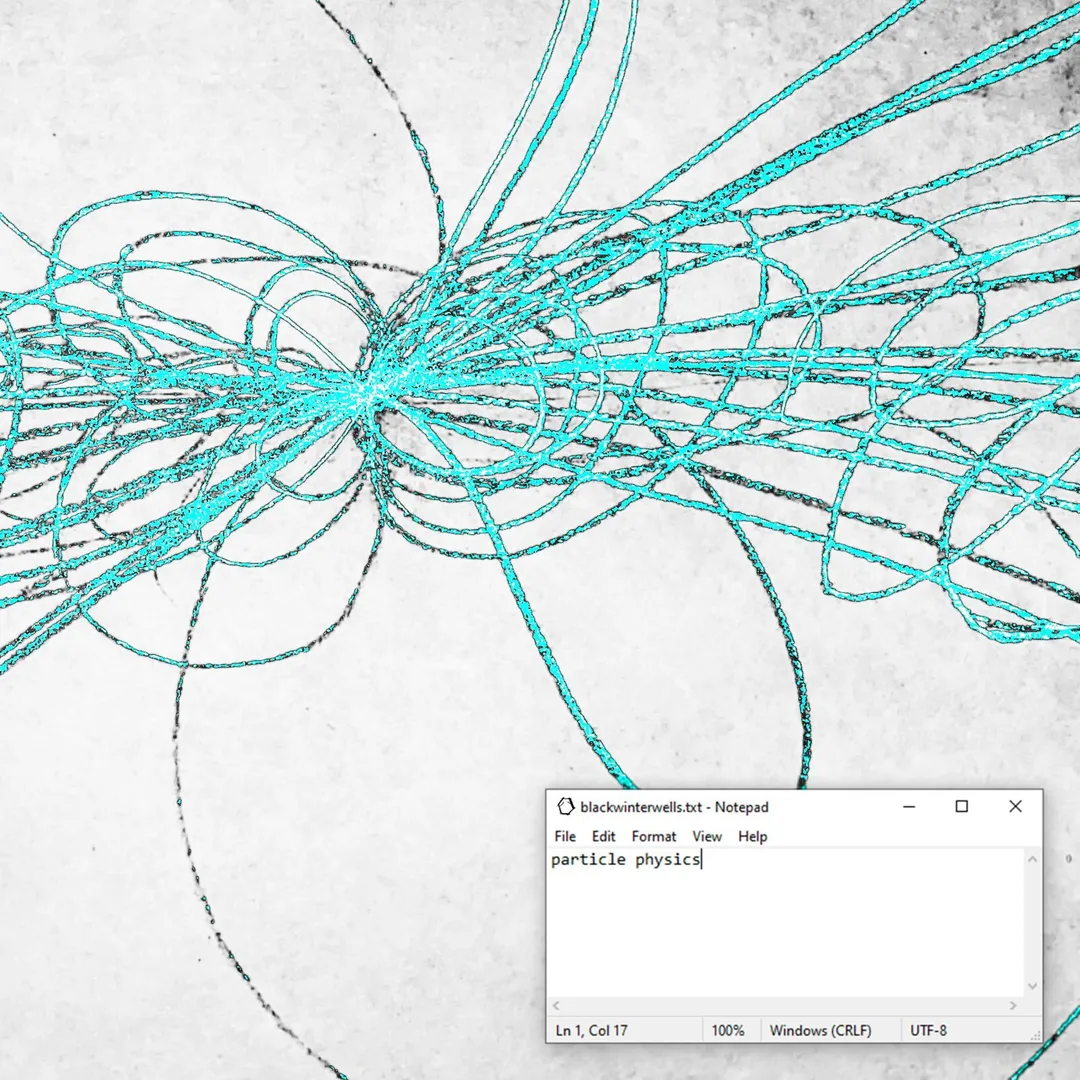
Task: Open the File menu
Action: point(565,836)
